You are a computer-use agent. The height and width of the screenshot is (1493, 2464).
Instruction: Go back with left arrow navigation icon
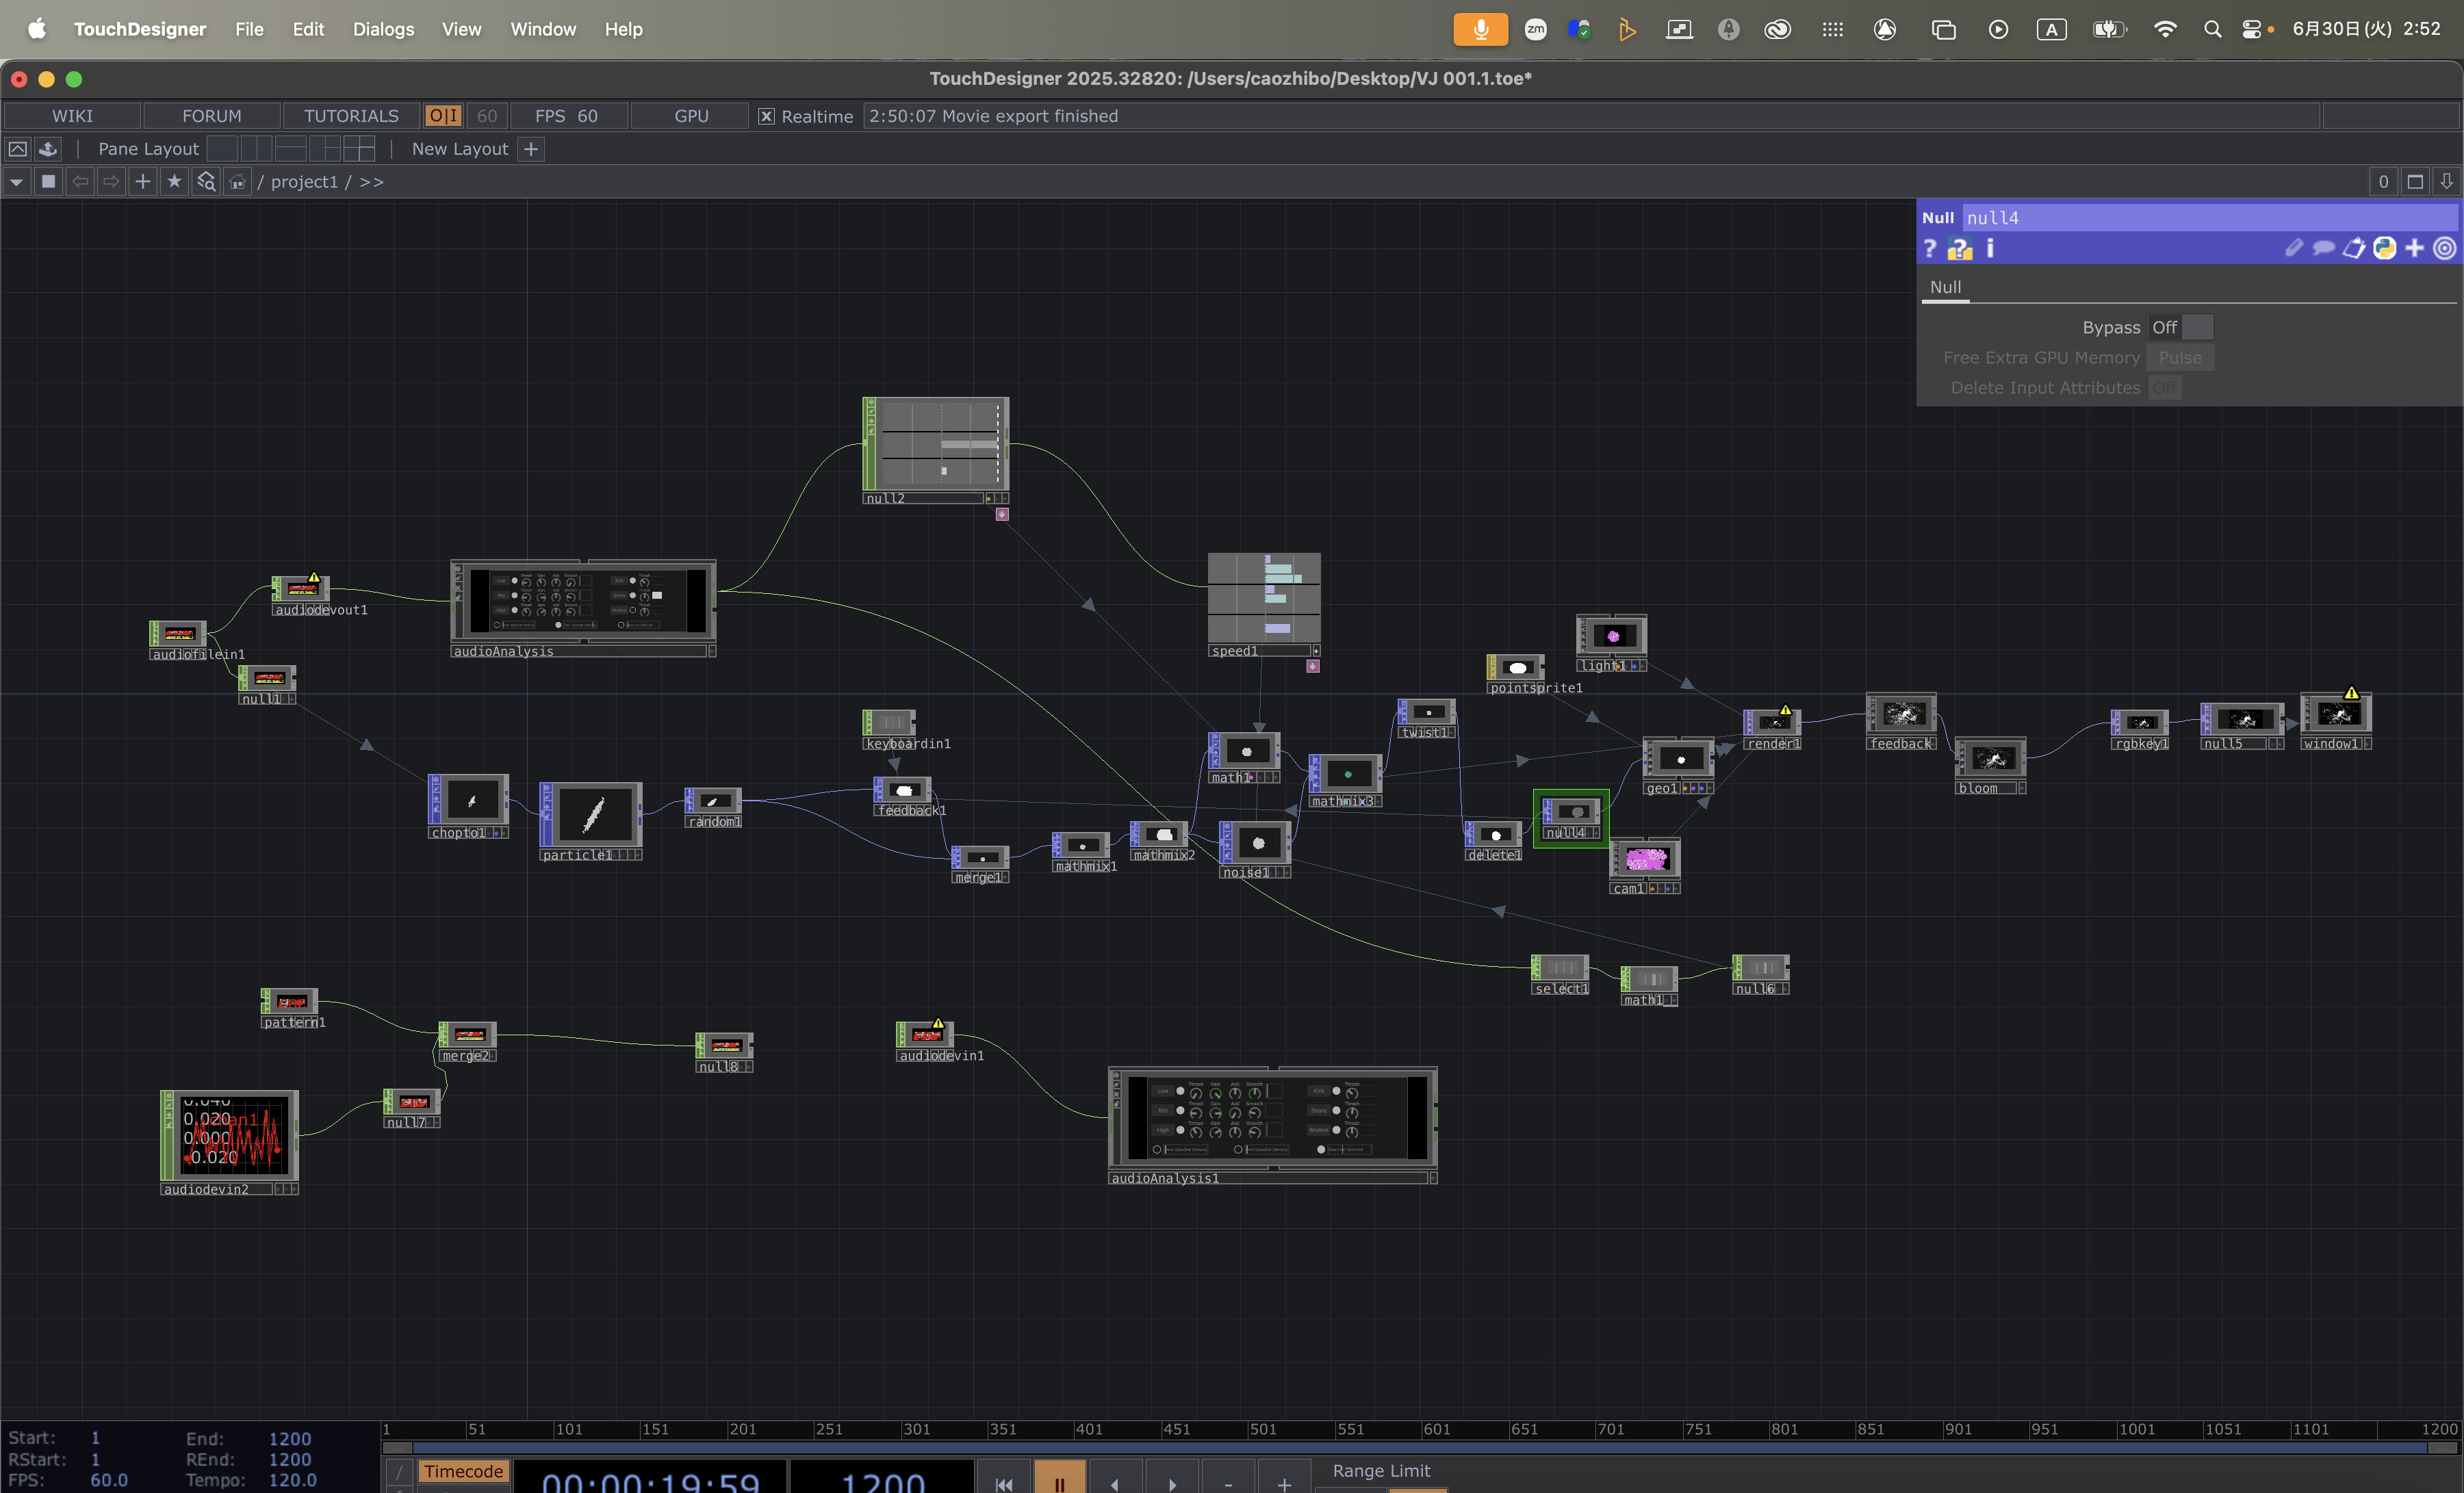[x=80, y=182]
